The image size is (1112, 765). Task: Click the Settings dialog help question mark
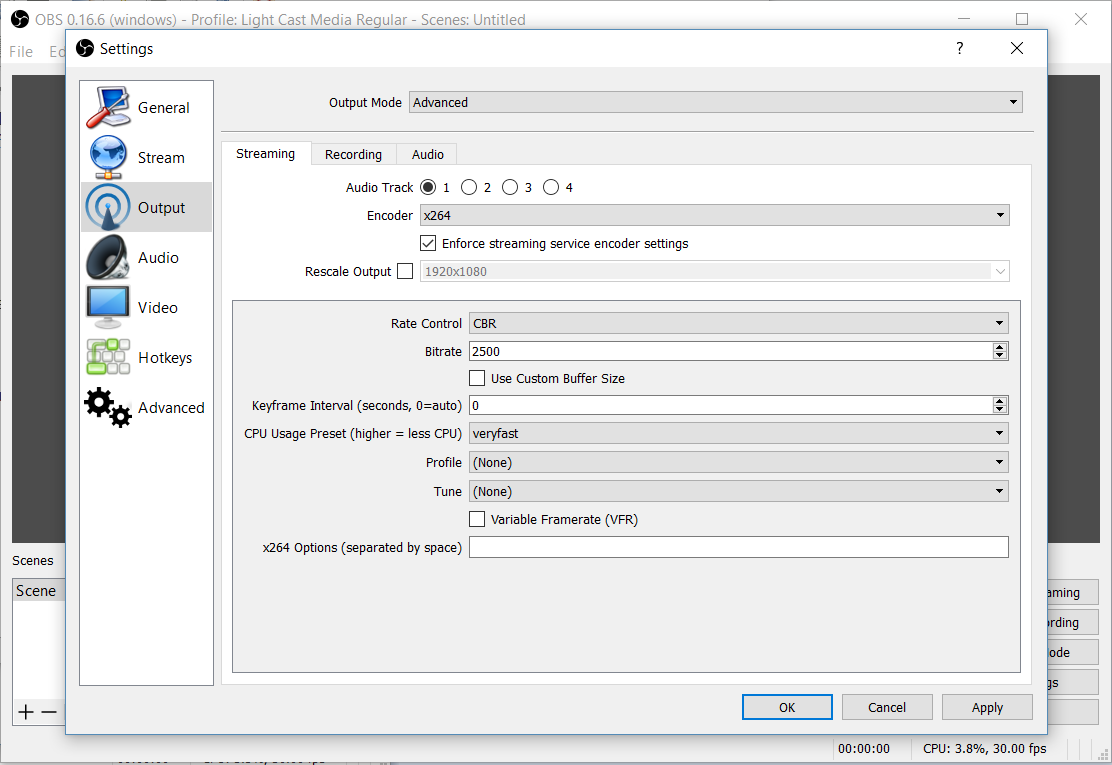[x=960, y=48]
